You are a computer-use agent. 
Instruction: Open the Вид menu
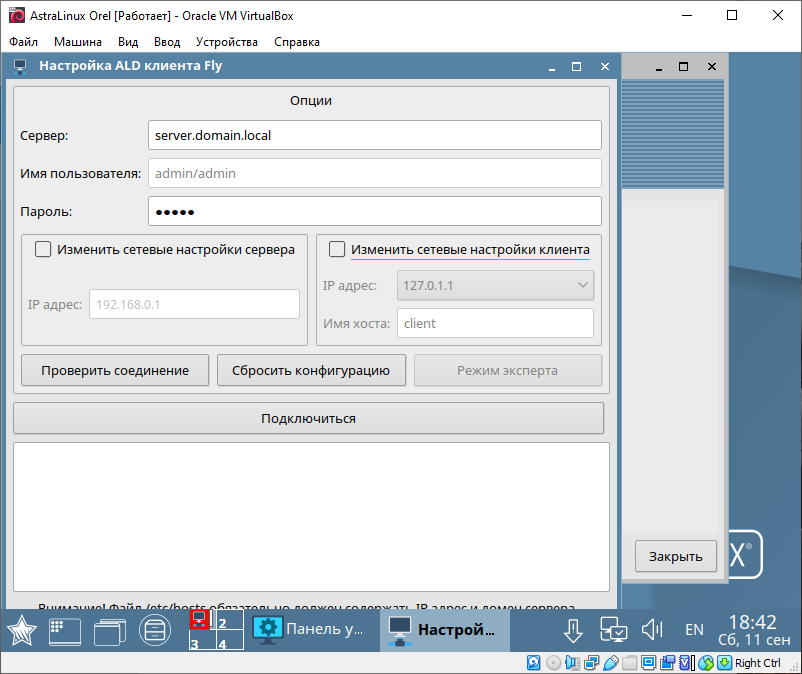click(128, 42)
